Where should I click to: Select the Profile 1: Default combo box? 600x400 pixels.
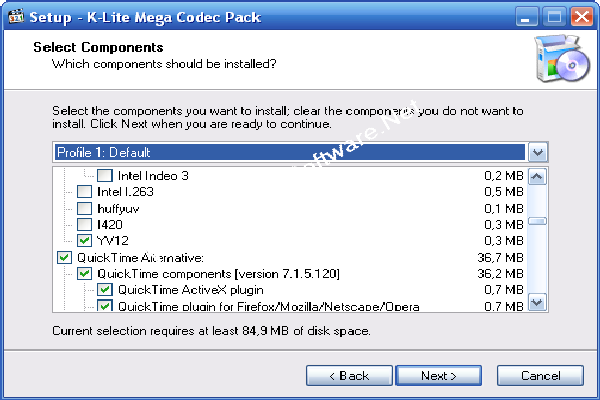click(300, 152)
